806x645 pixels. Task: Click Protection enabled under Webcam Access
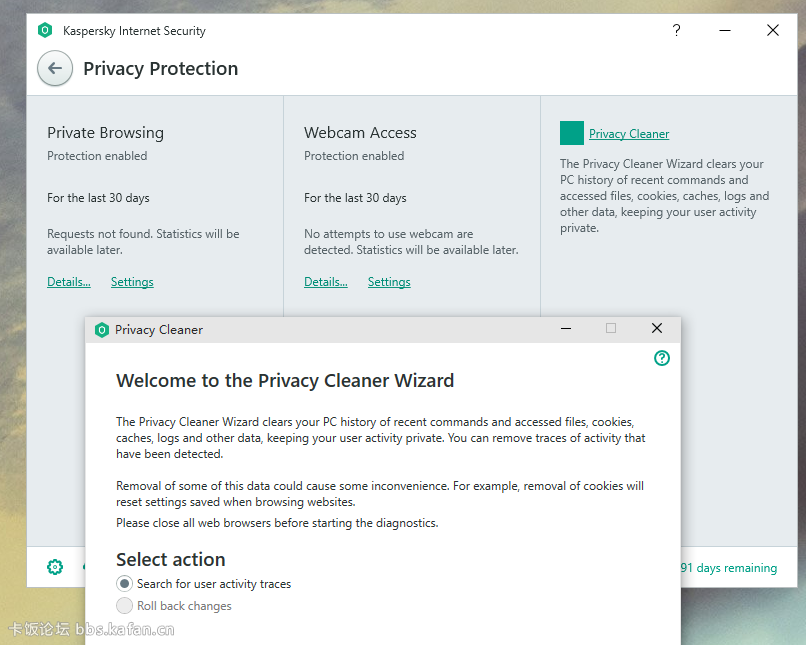[354, 156]
